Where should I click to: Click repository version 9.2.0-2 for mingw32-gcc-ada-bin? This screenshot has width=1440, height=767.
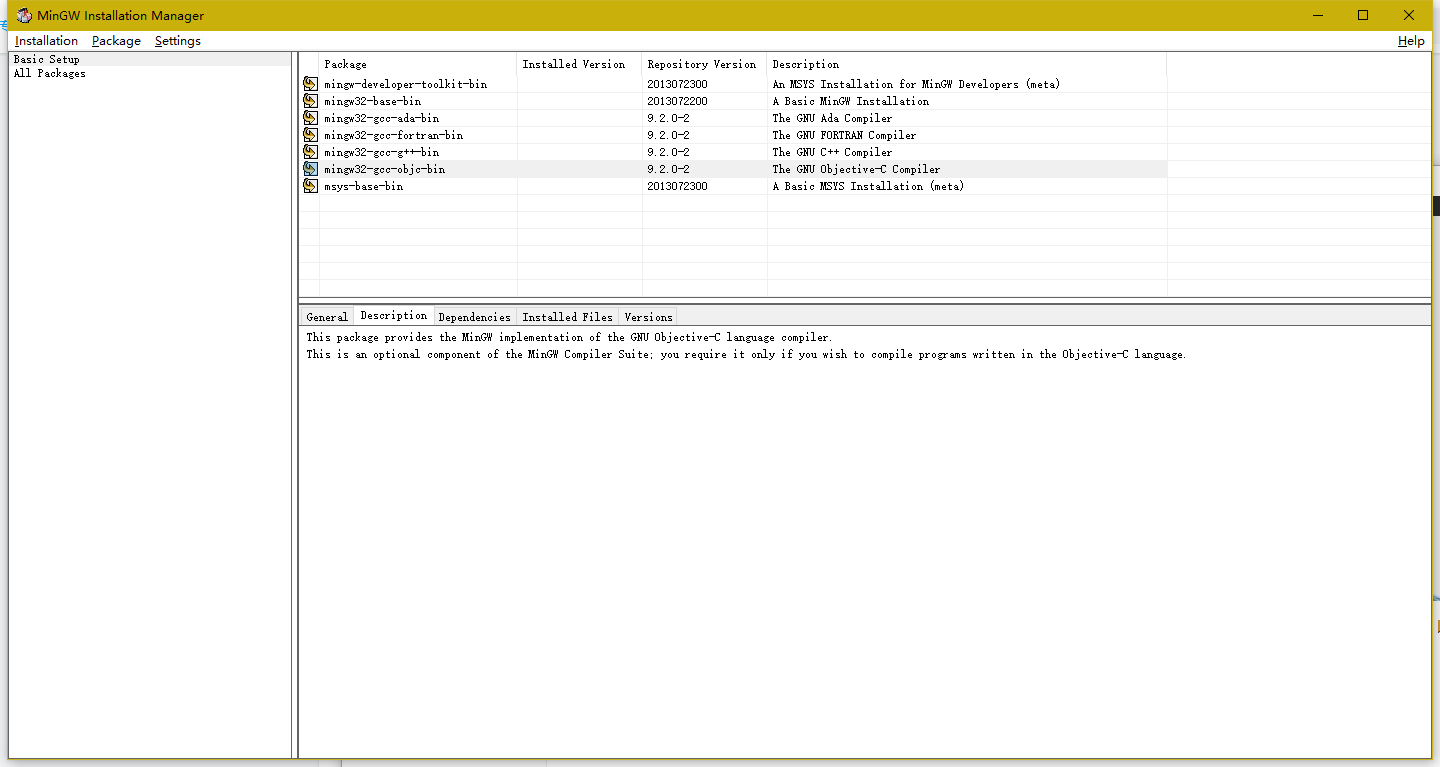(668, 118)
